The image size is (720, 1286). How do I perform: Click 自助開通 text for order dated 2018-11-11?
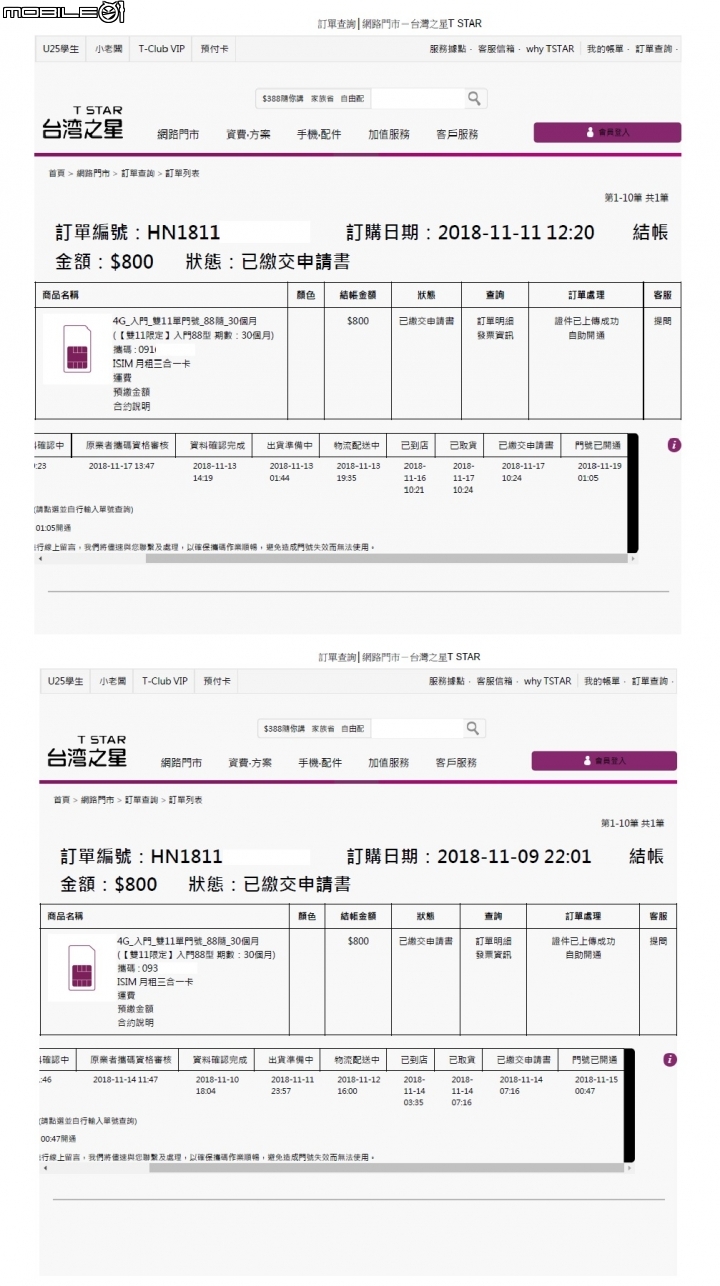(585, 335)
